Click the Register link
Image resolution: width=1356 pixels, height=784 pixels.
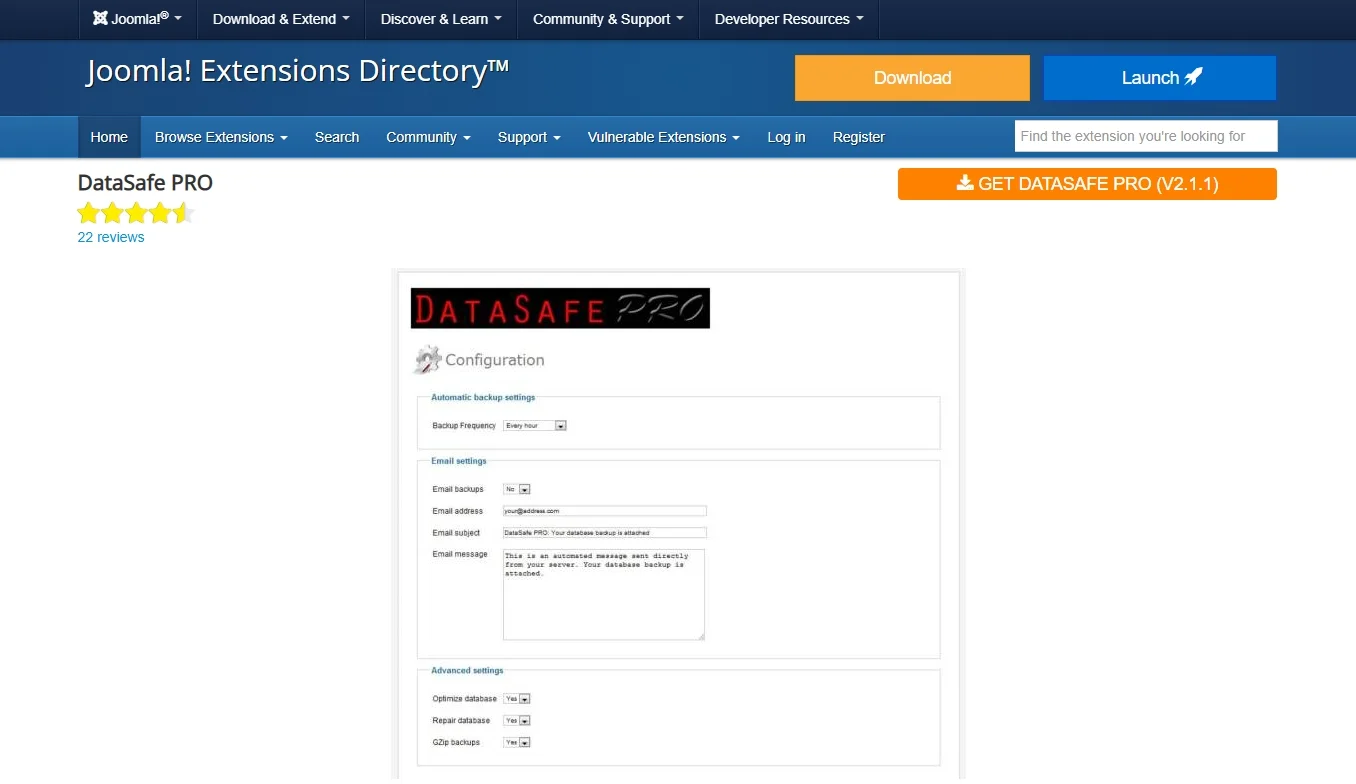(x=859, y=137)
